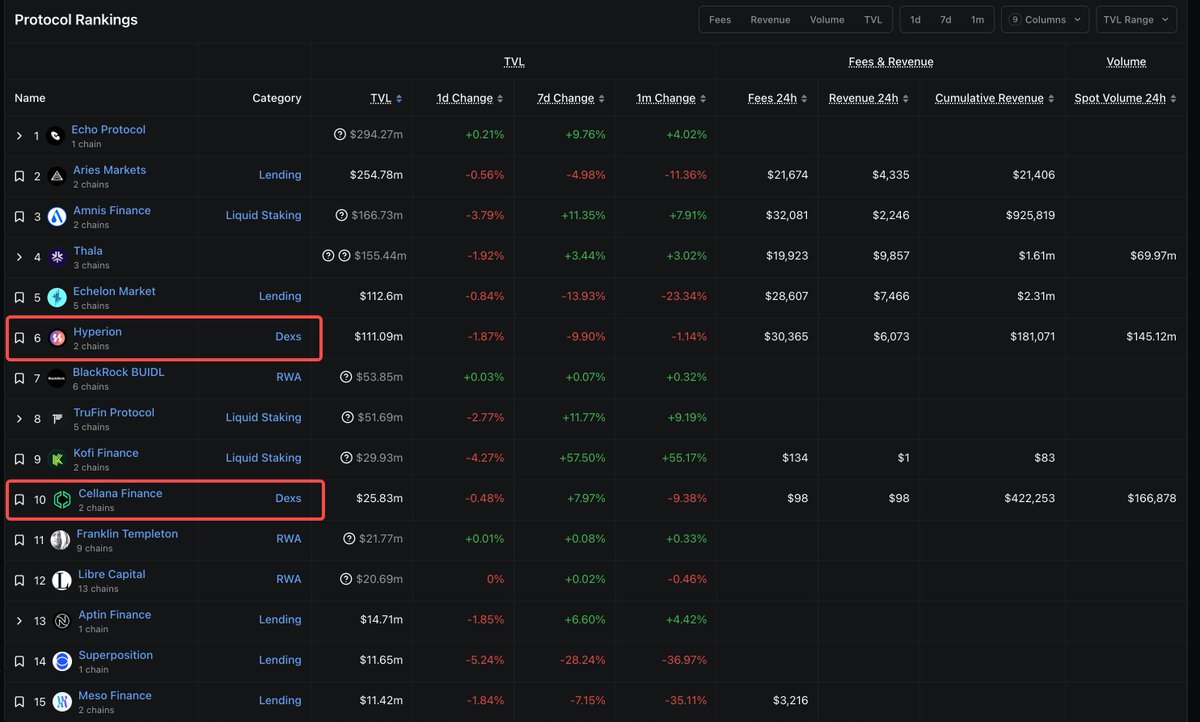Open Meso Finance link
The image size is (1200, 722).
pyautogui.click(x=115, y=695)
